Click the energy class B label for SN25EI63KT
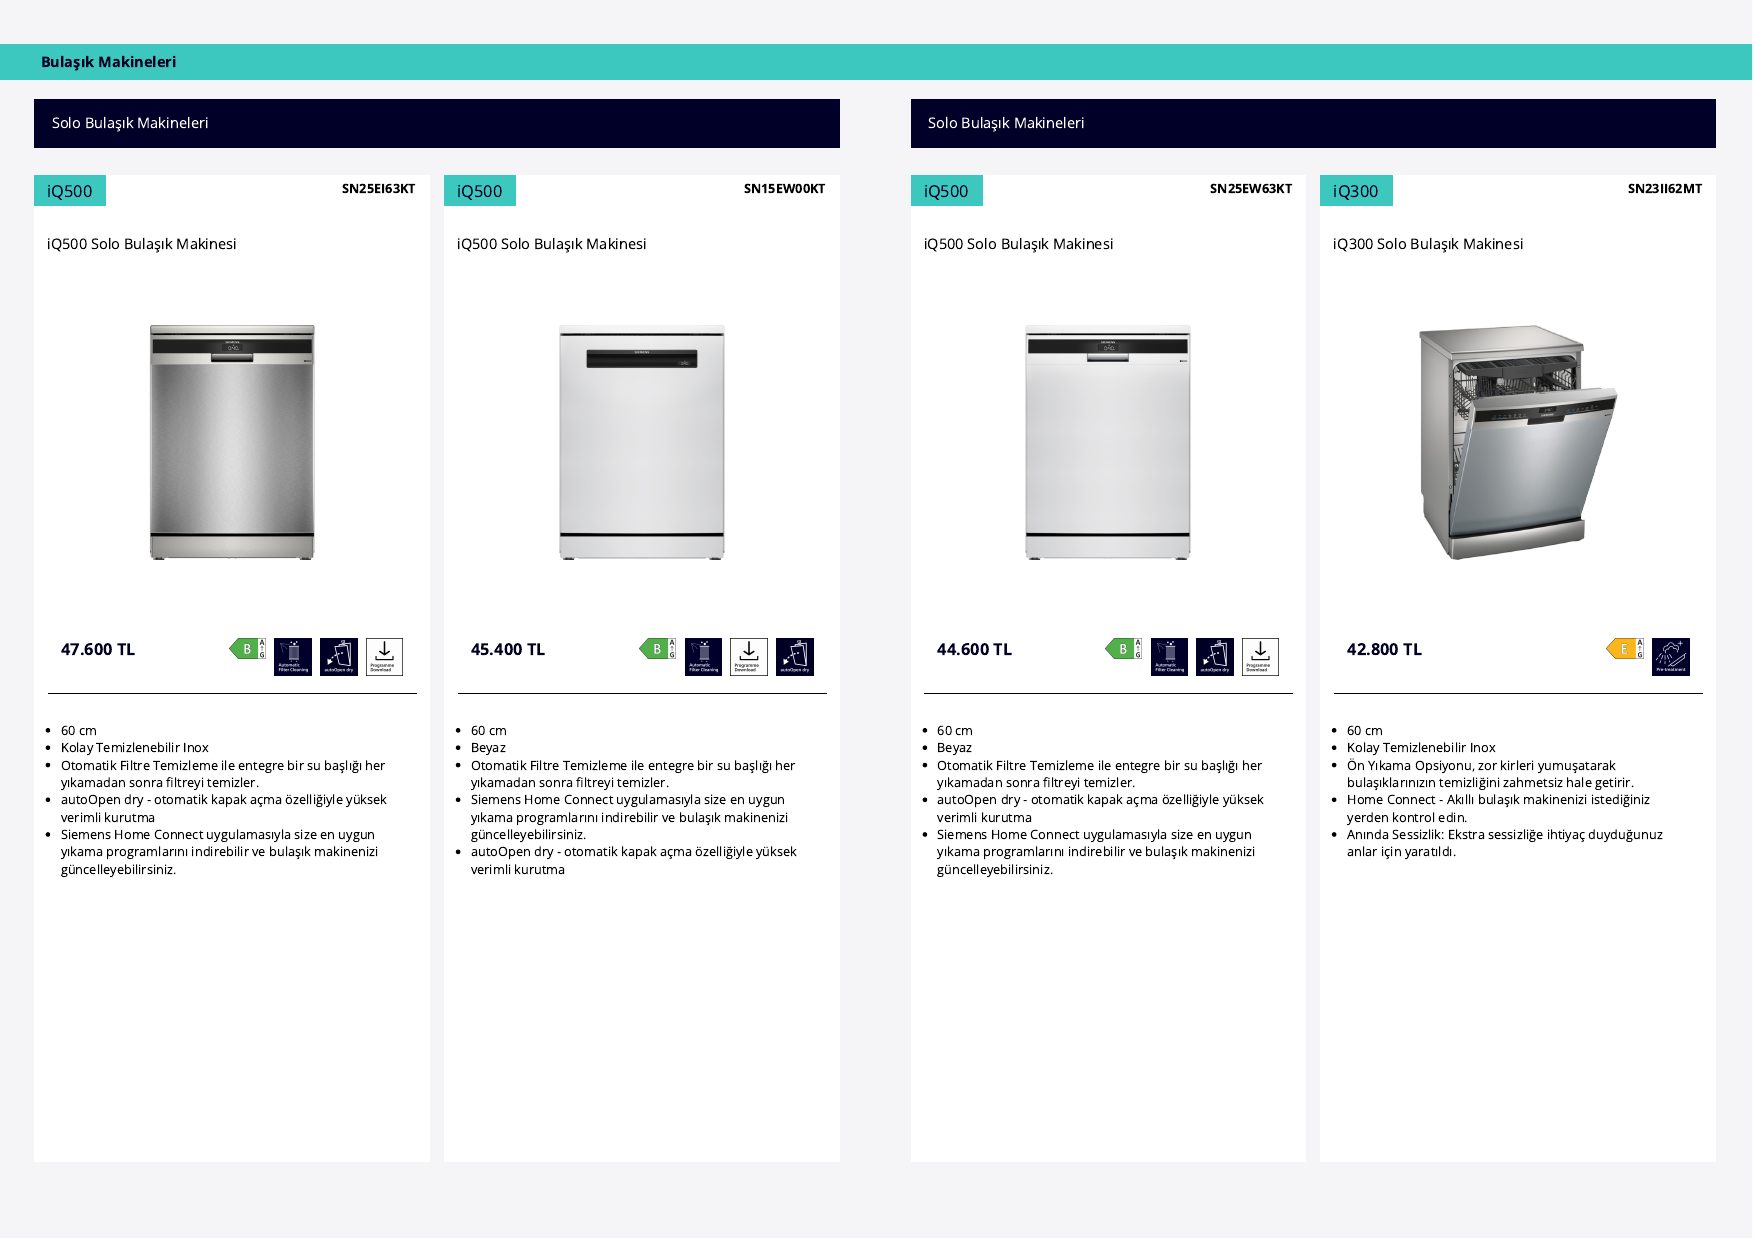 [248, 649]
